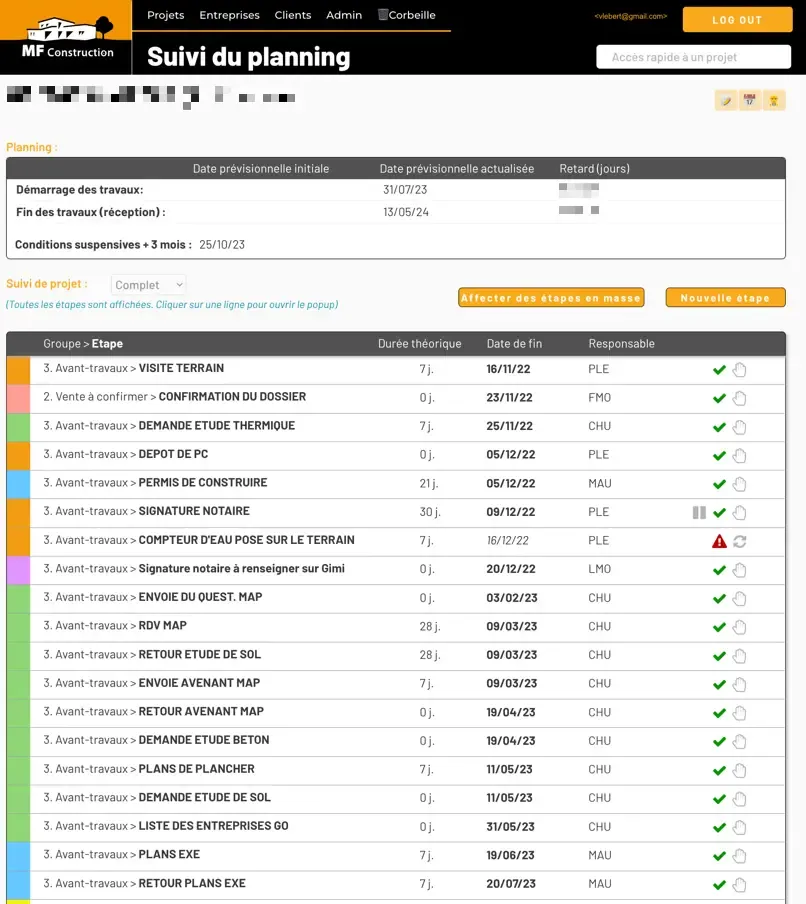This screenshot has height=904, width=806.
Task: Click the 25/10/23 conditions suspensives date
Action: tap(222, 244)
